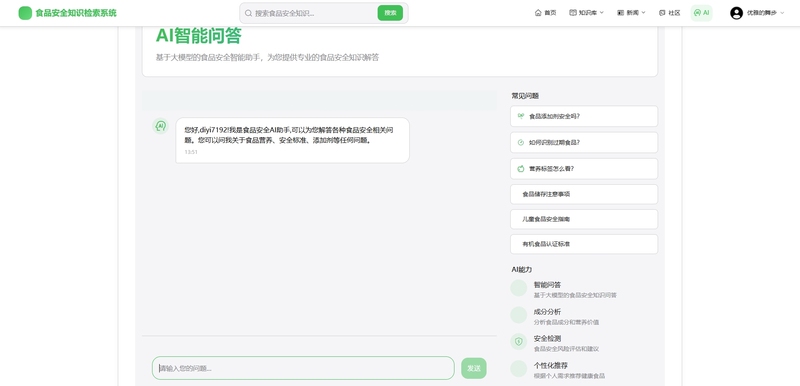The height and width of the screenshot is (386, 800).
Task: Select 儿童食品安全指南 quick question
Action: 584,219
